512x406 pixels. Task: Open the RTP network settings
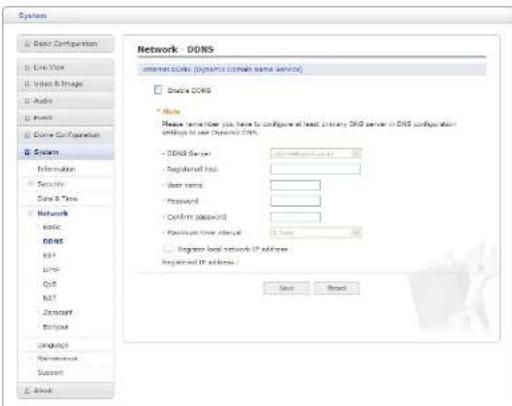pos(49,255)
